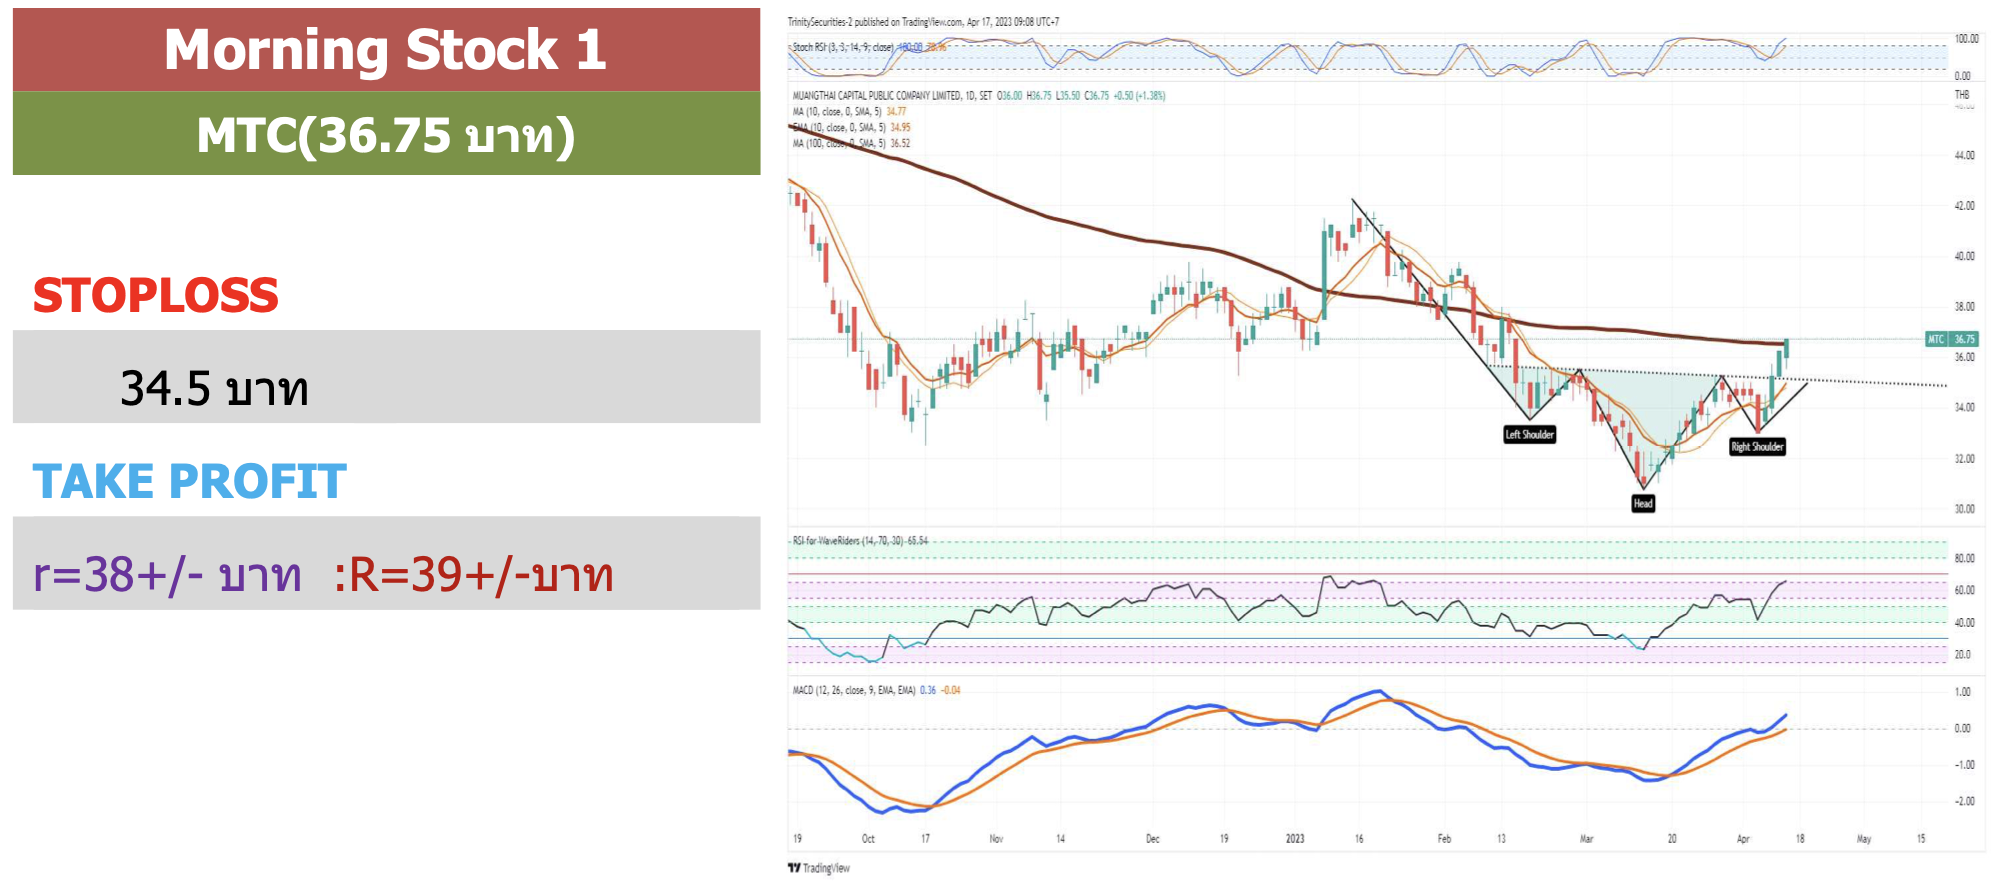Click the MACD indicator legend
The height and width of the screenshot is (892, 2000).
(x=876, y=690)
